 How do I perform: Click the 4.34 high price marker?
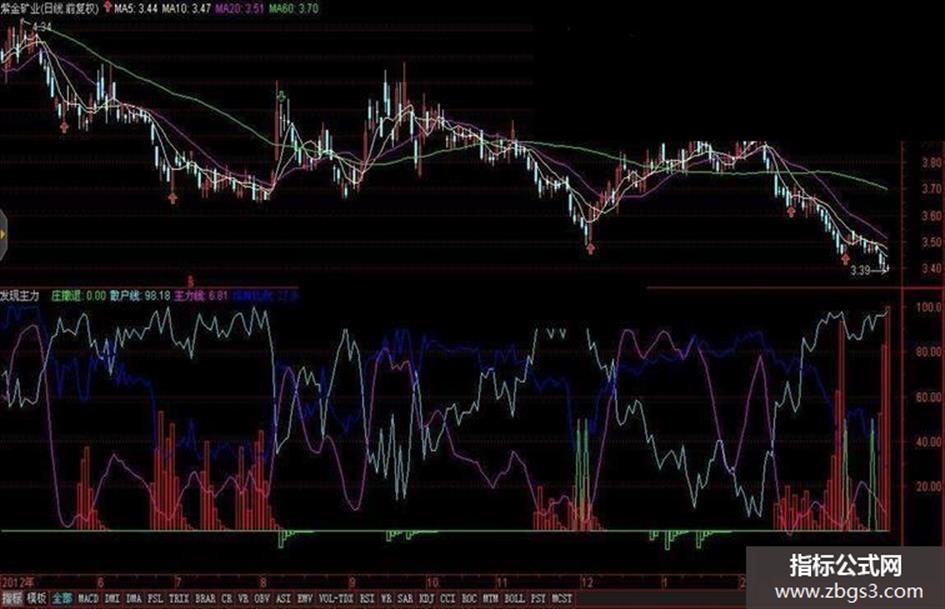(x=42, y=27)
